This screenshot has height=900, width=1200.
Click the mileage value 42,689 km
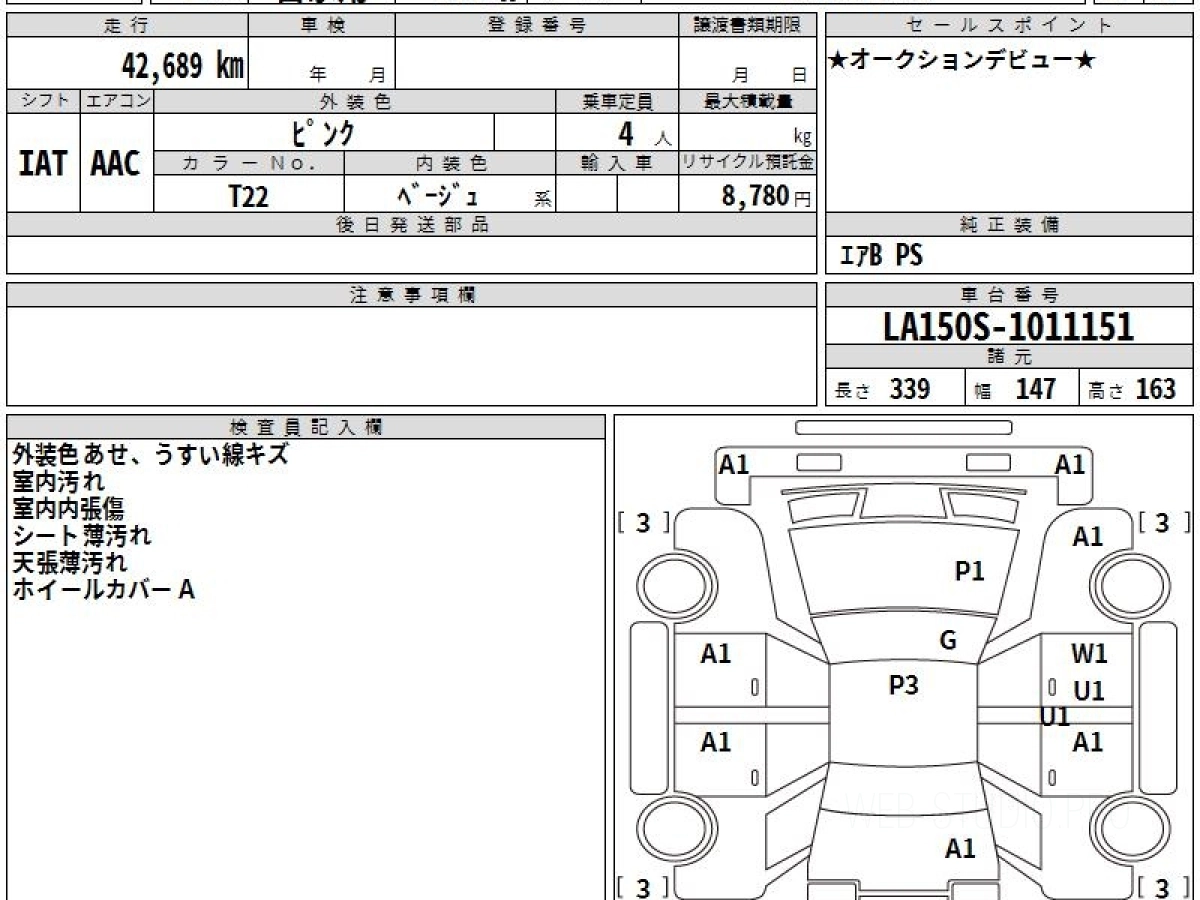[x=183, y=66]
